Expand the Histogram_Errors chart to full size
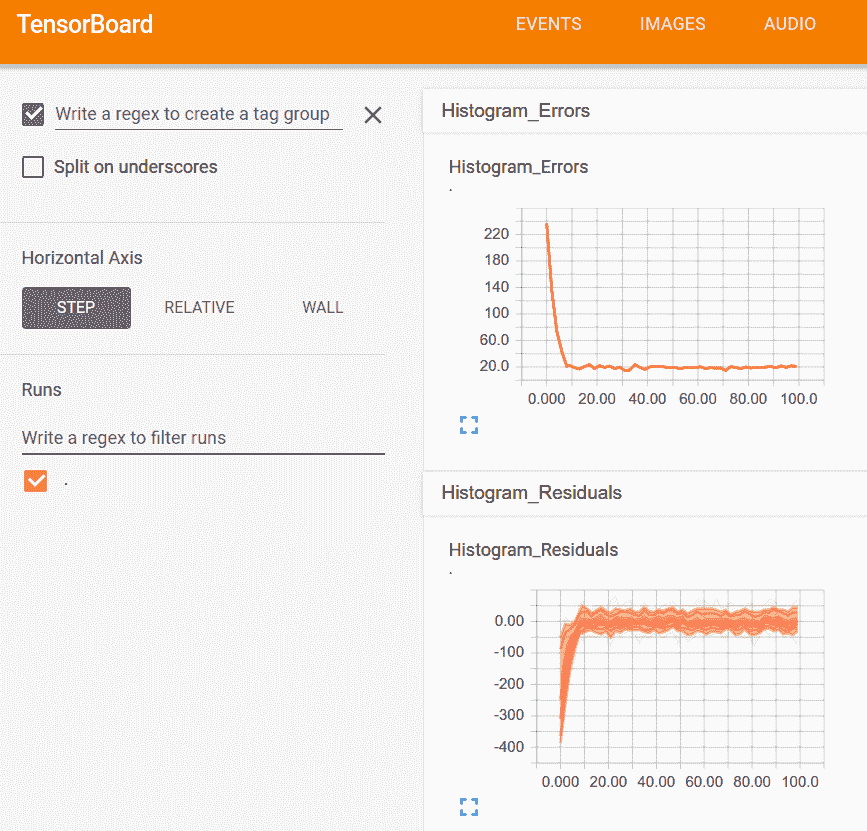The height and width of the screenshot is (831, 867). [x=469, y=425]
